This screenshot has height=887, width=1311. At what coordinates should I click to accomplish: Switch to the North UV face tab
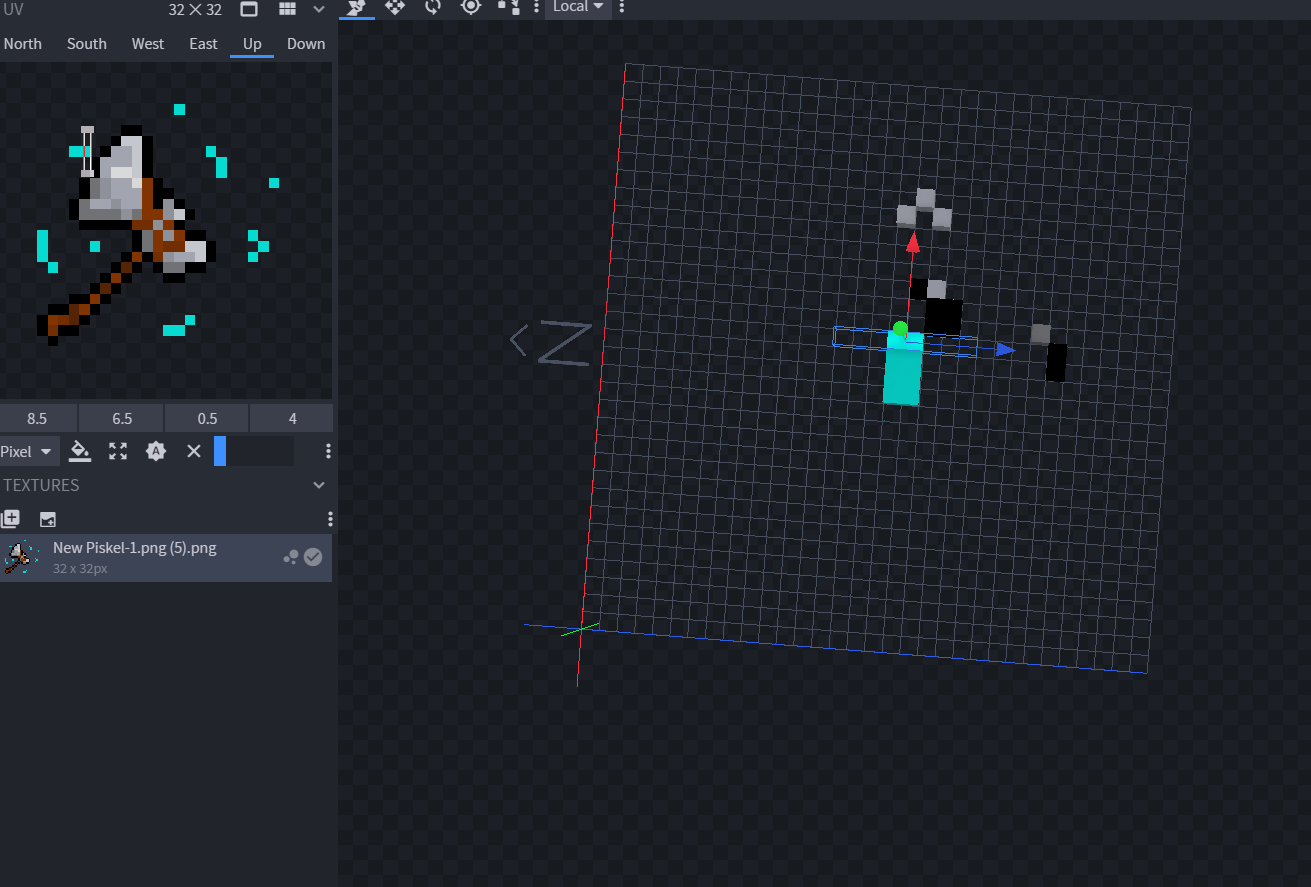[x=23, y=43]
